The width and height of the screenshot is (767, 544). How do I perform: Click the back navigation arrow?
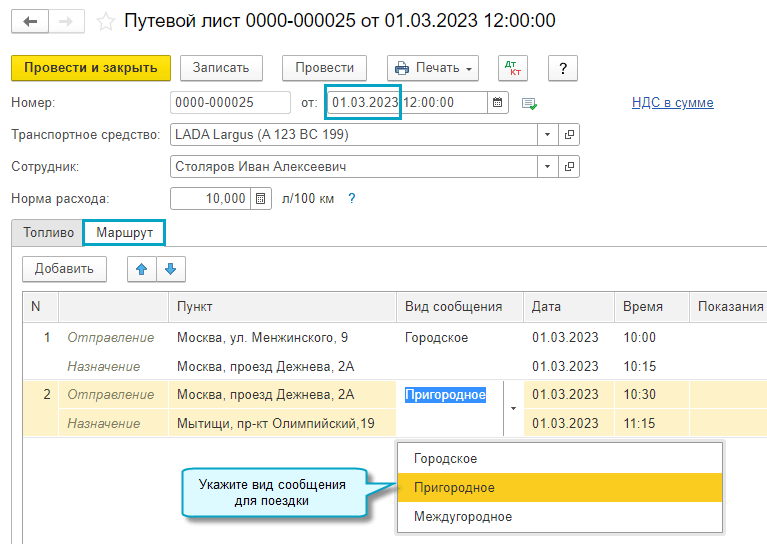30,21
